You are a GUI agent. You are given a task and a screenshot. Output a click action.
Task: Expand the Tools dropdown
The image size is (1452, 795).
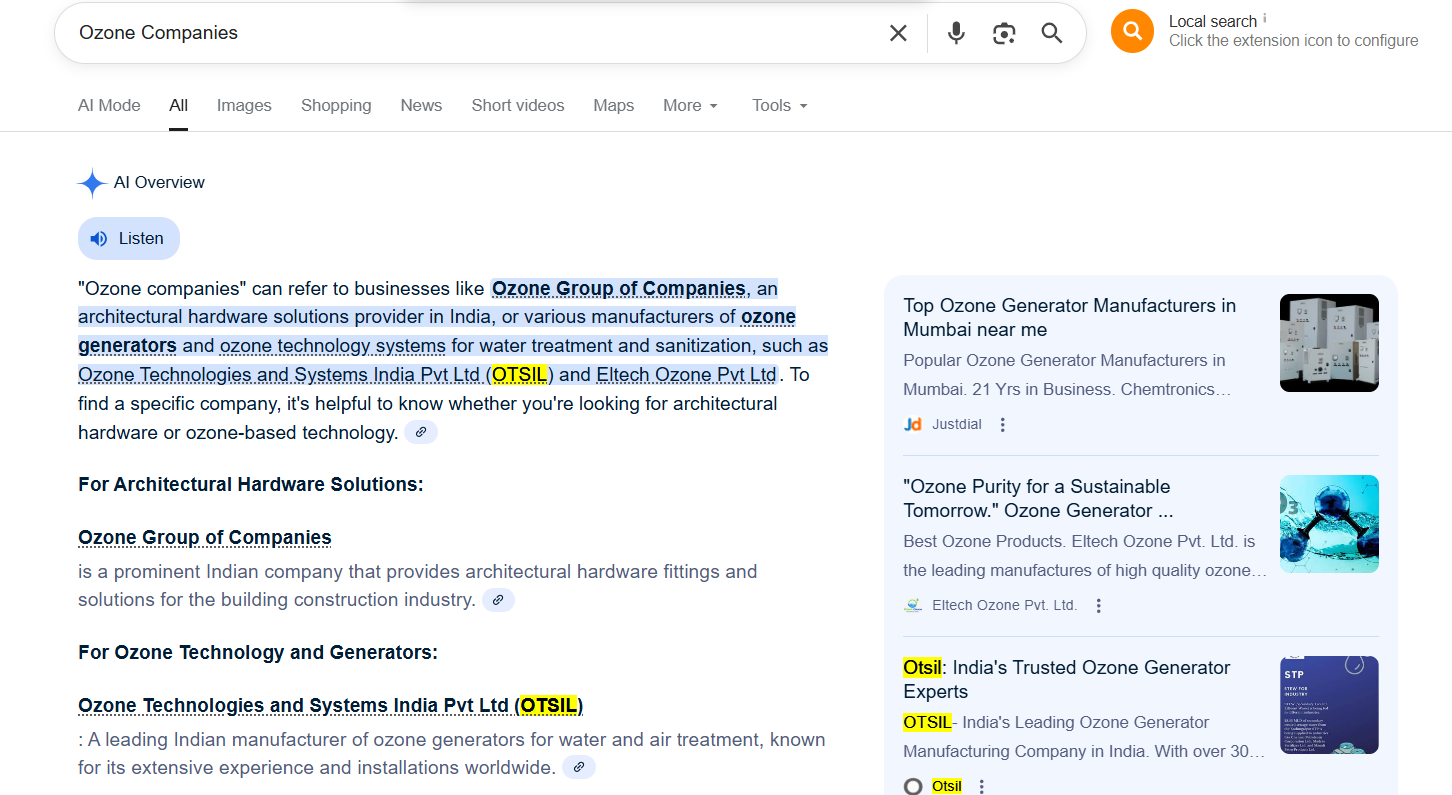tap(779, 105)
